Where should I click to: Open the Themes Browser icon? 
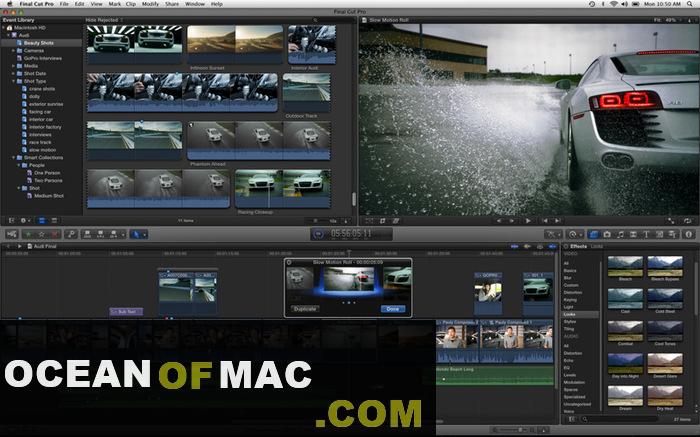coord(672,234)
